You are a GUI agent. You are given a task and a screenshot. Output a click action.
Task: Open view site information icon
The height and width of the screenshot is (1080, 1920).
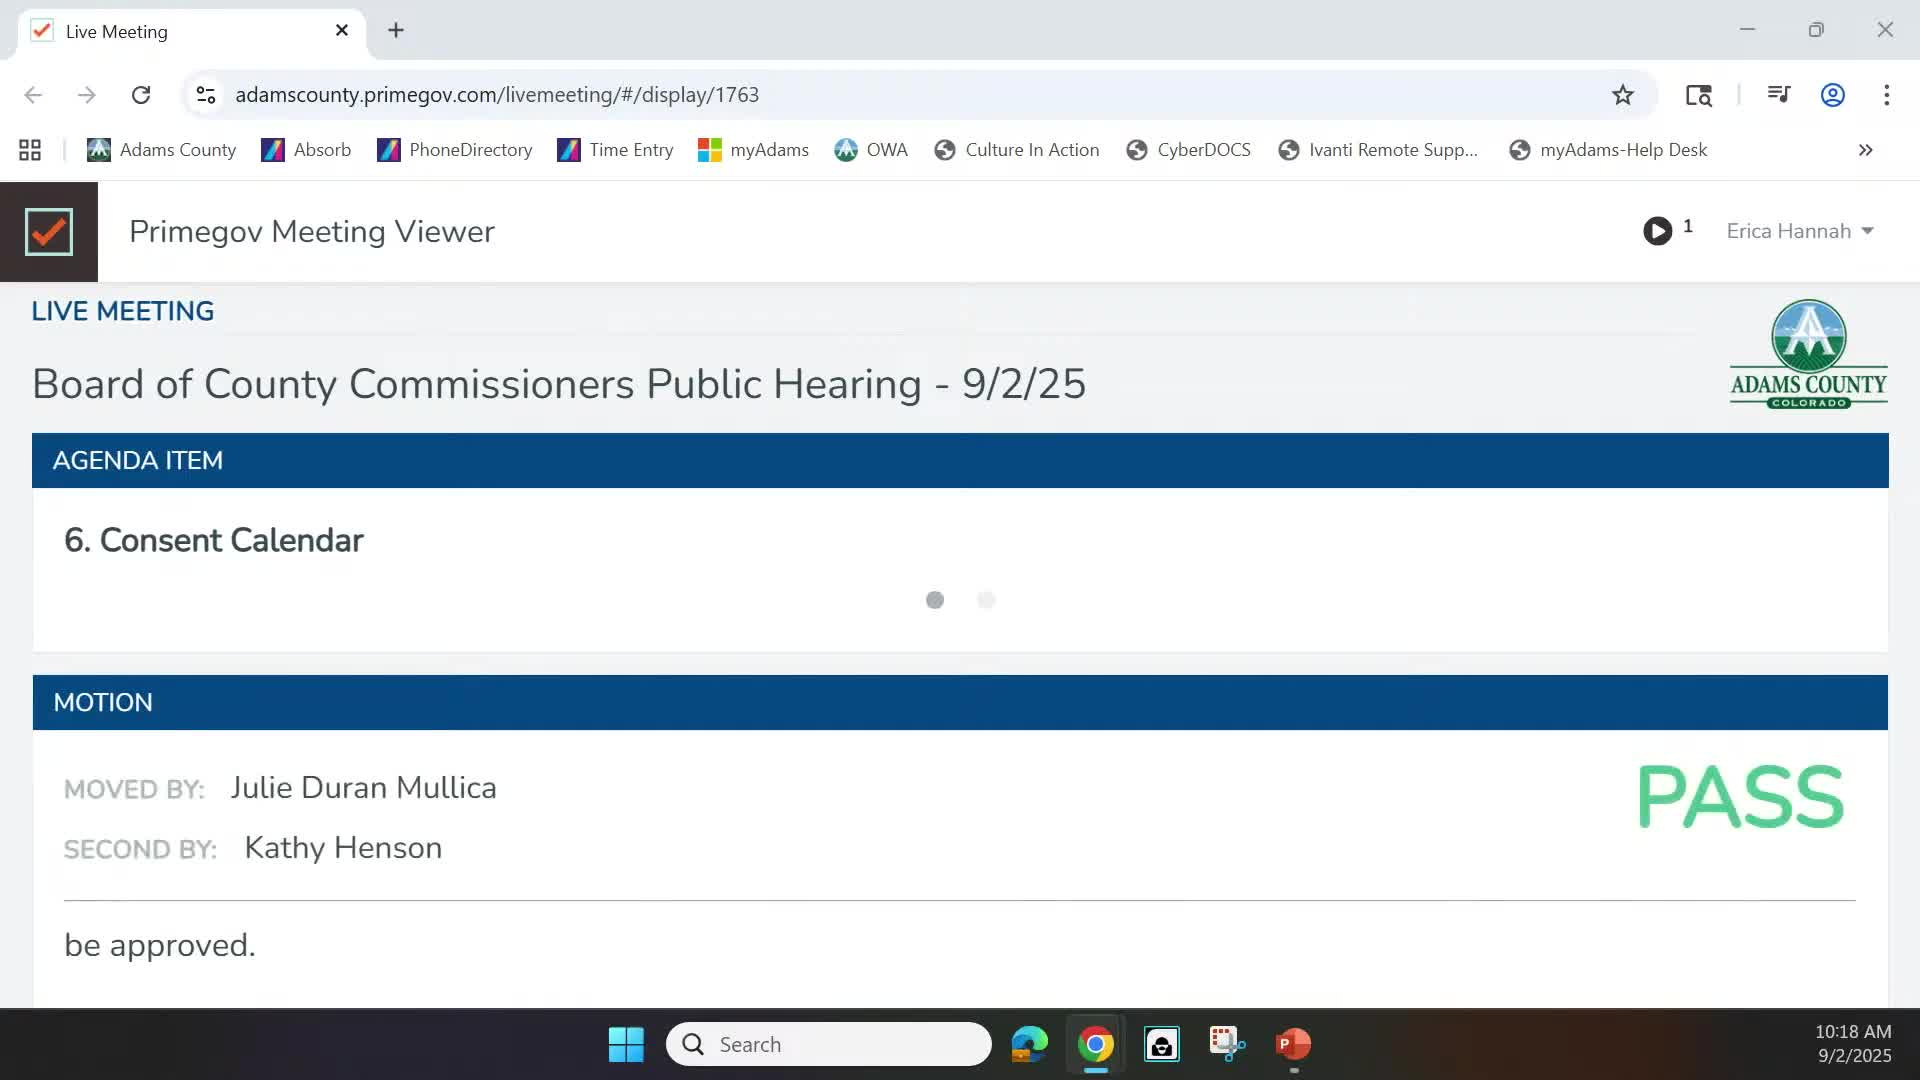206,95
